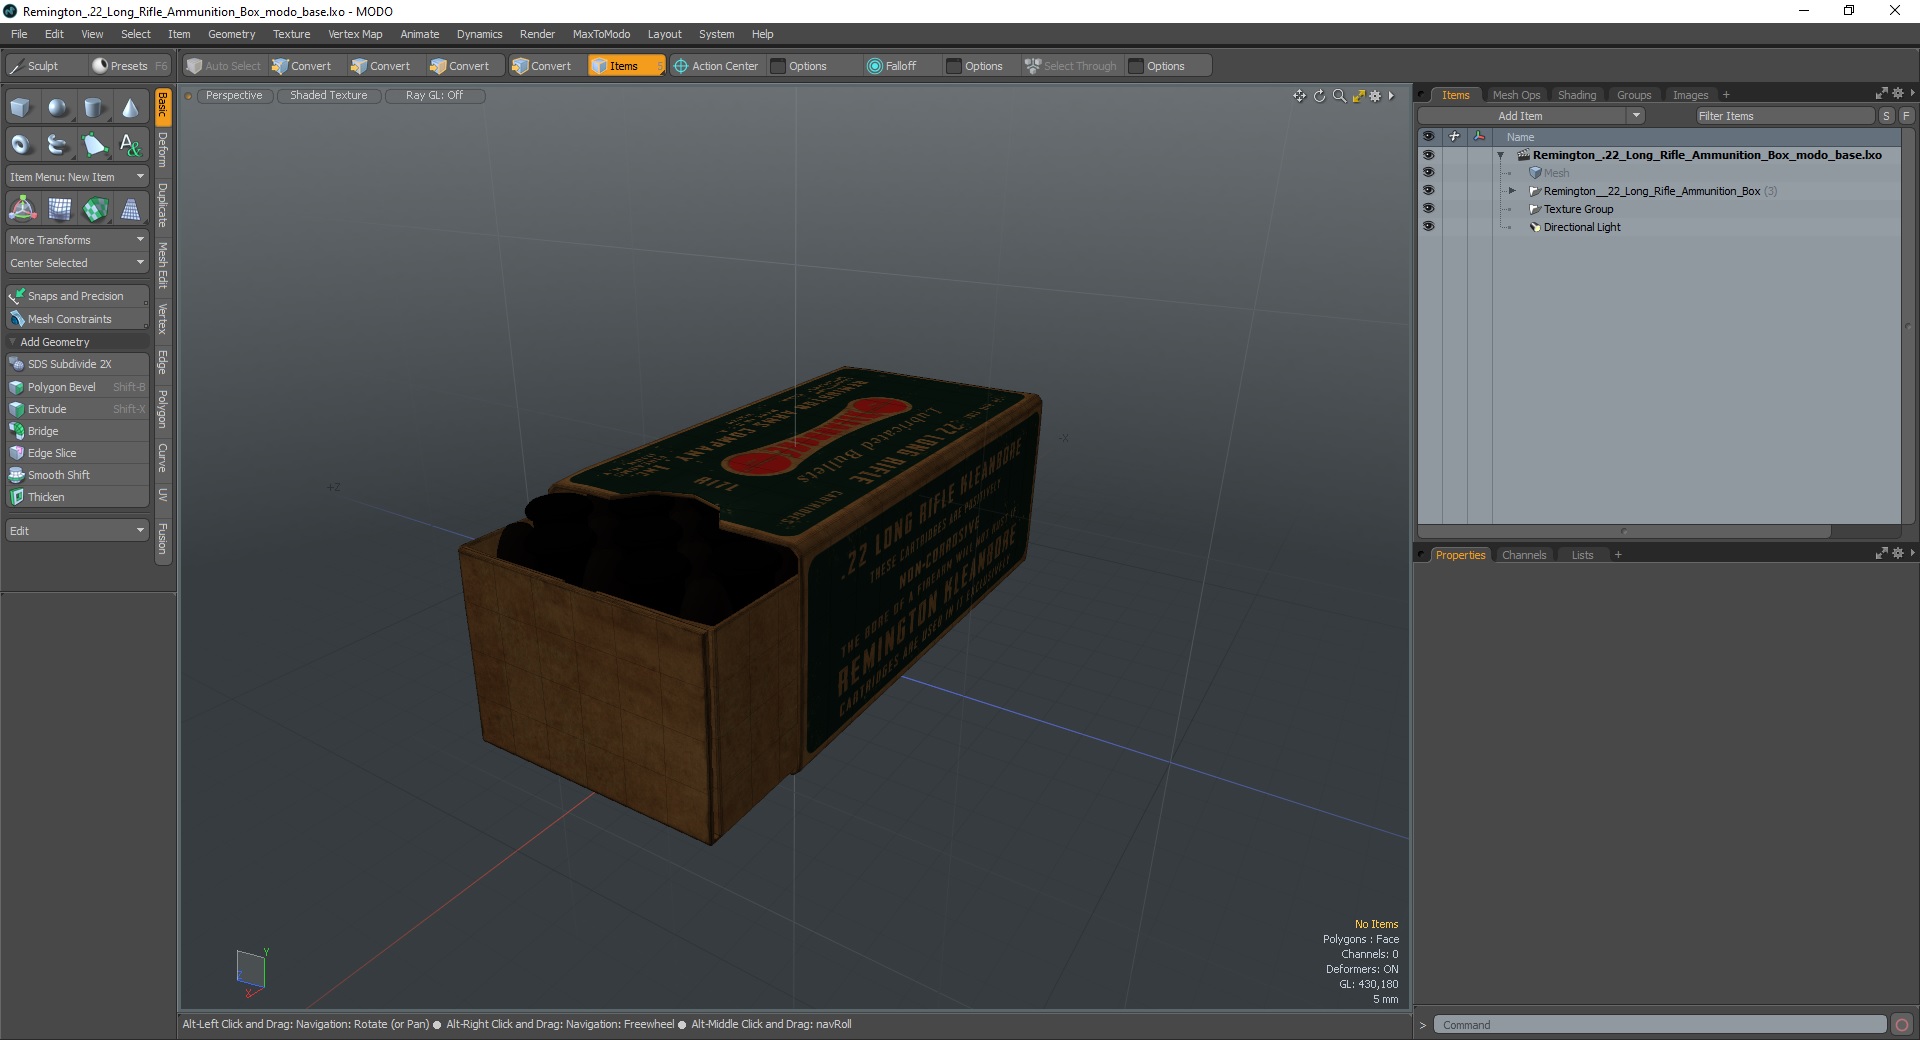Open Mesh Constraints

click(x=77, y=319)
